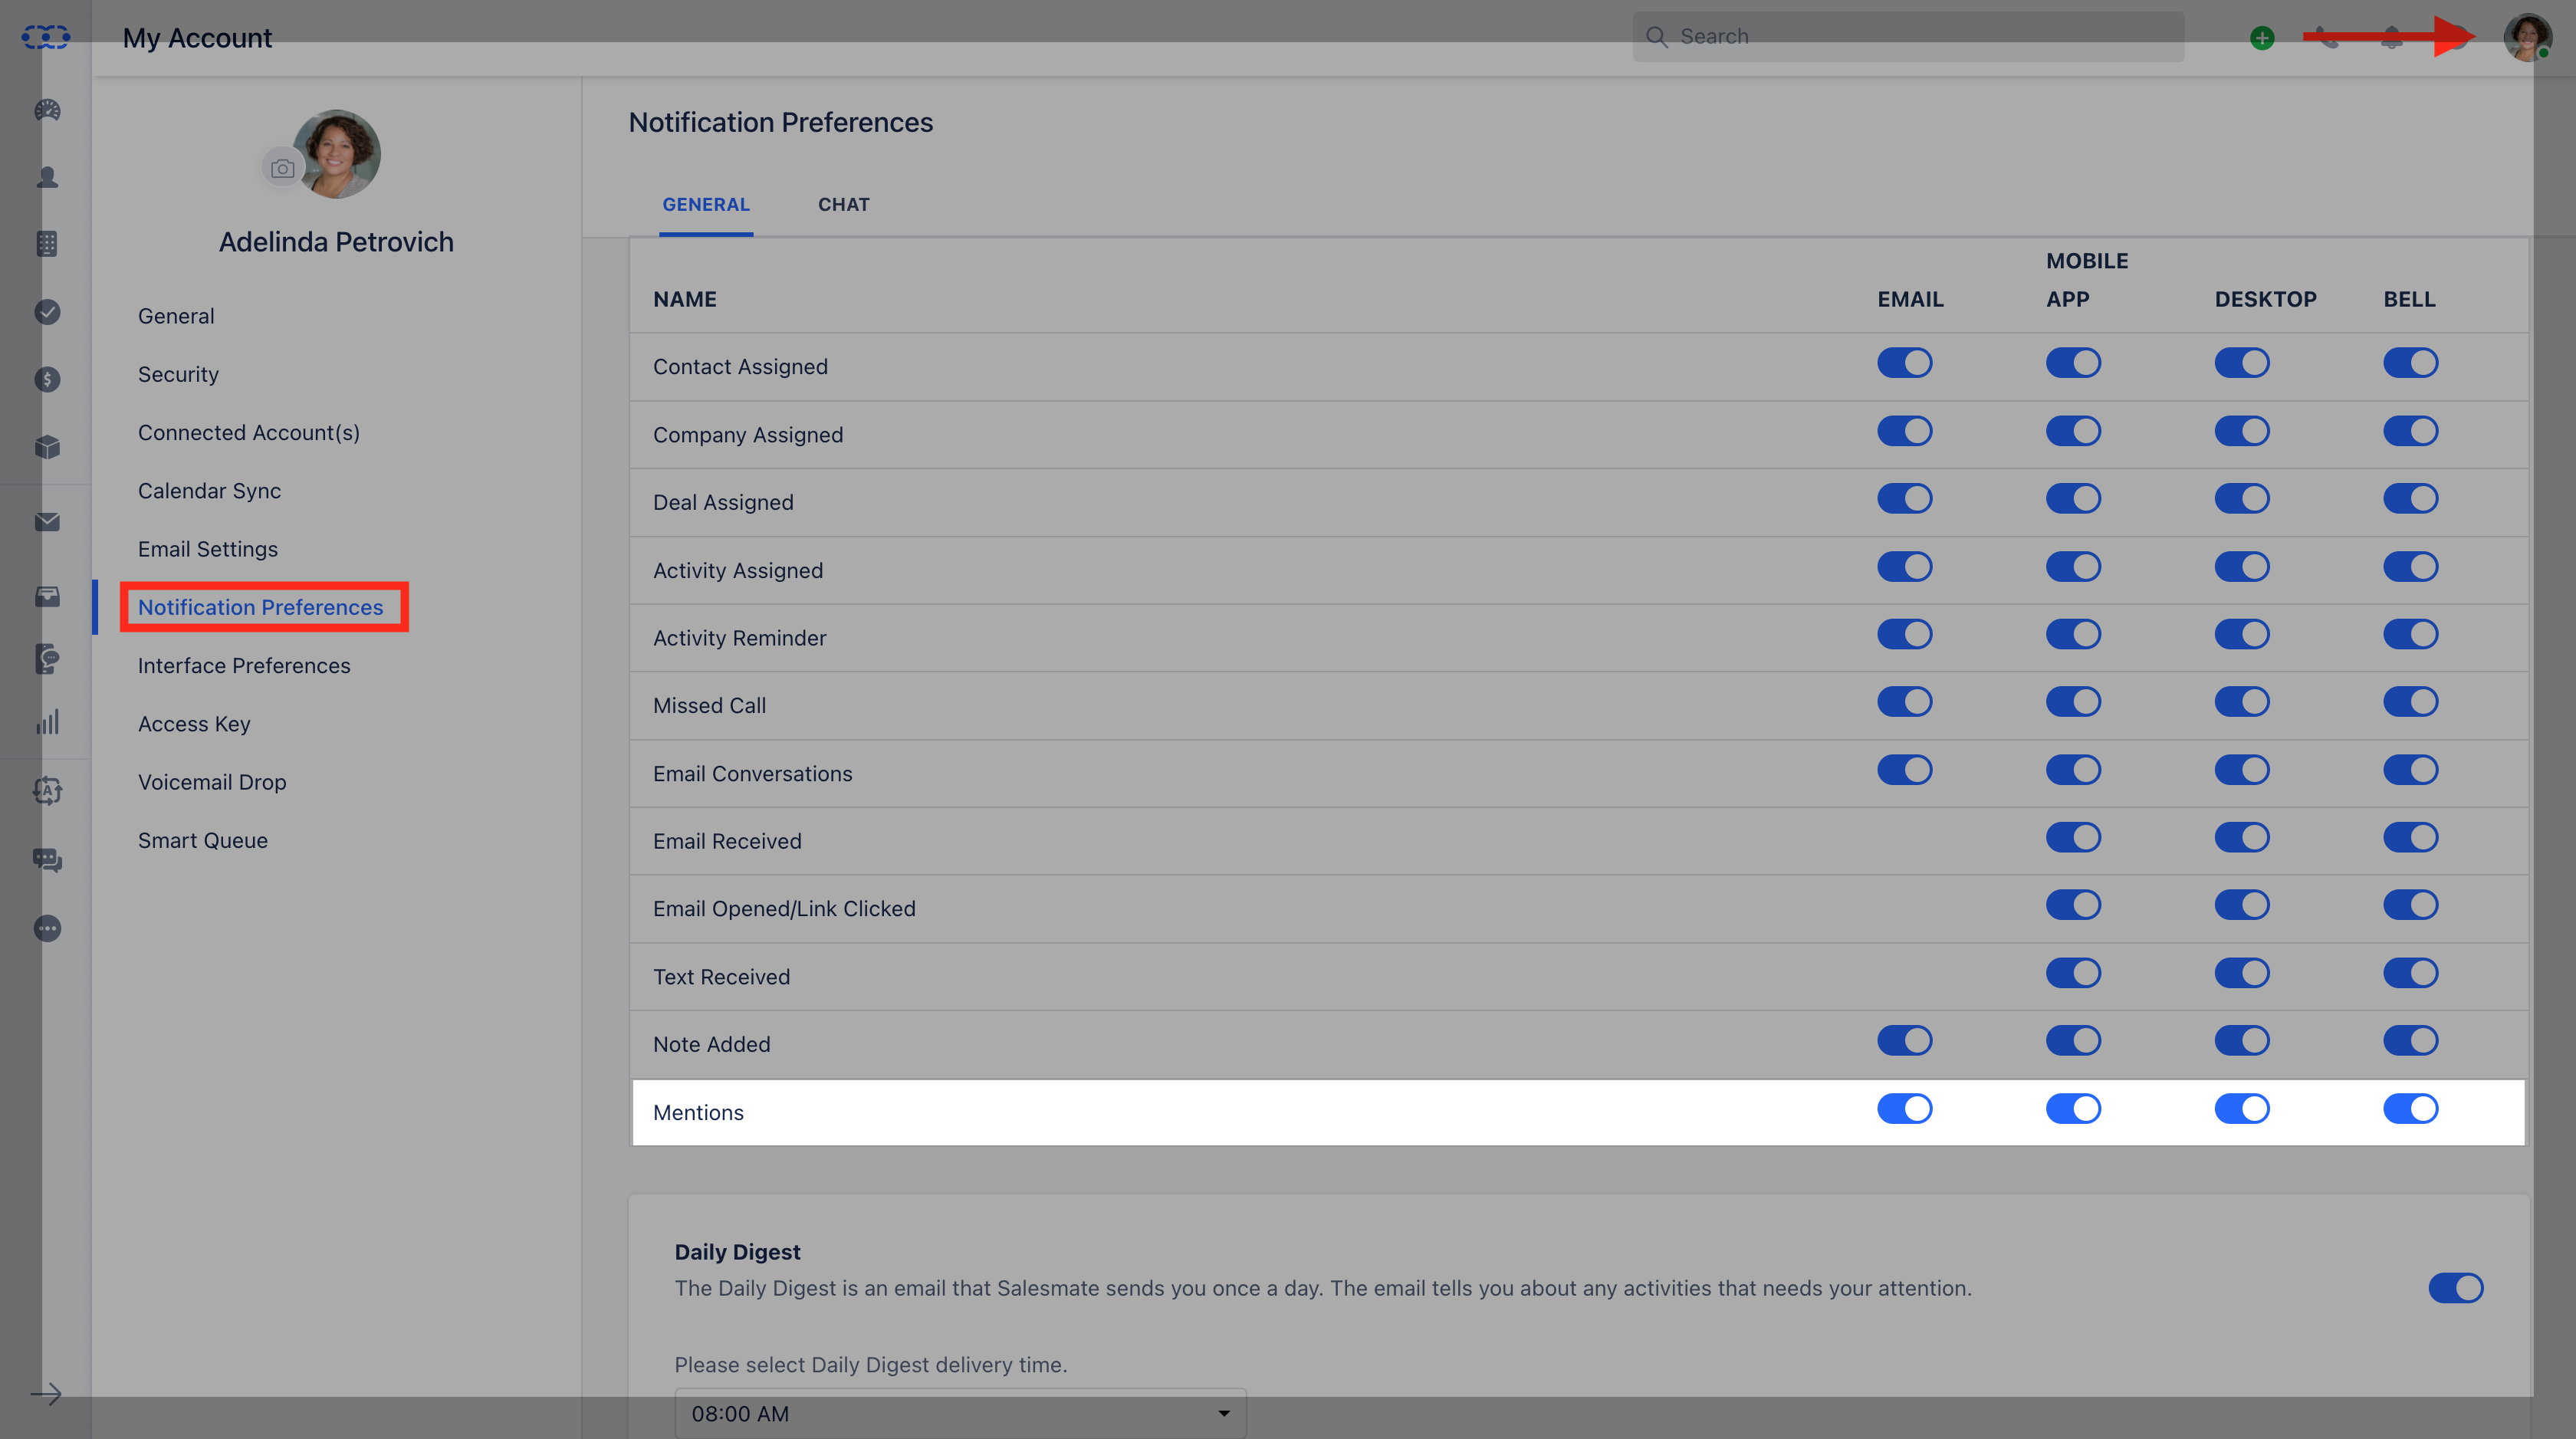This screenshot has height=1439, width=2576.
Task: Toggle Desktop notification for Email Received
Action: pos(2241,837)
